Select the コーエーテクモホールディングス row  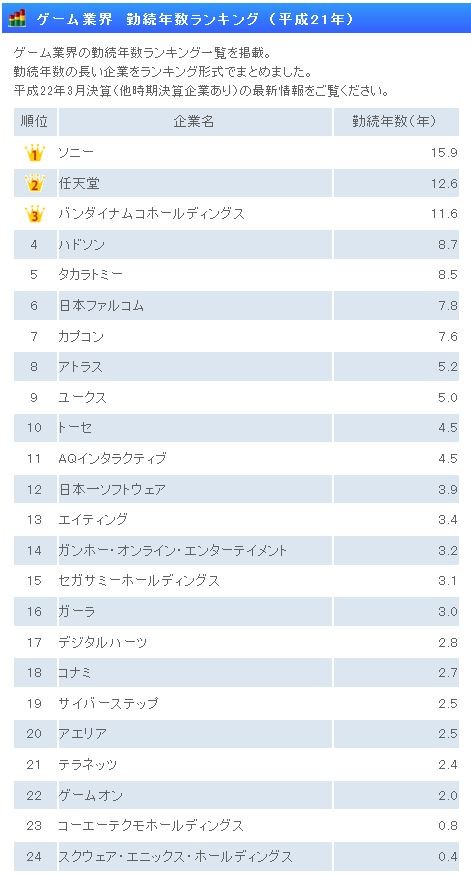coord(236,826)
